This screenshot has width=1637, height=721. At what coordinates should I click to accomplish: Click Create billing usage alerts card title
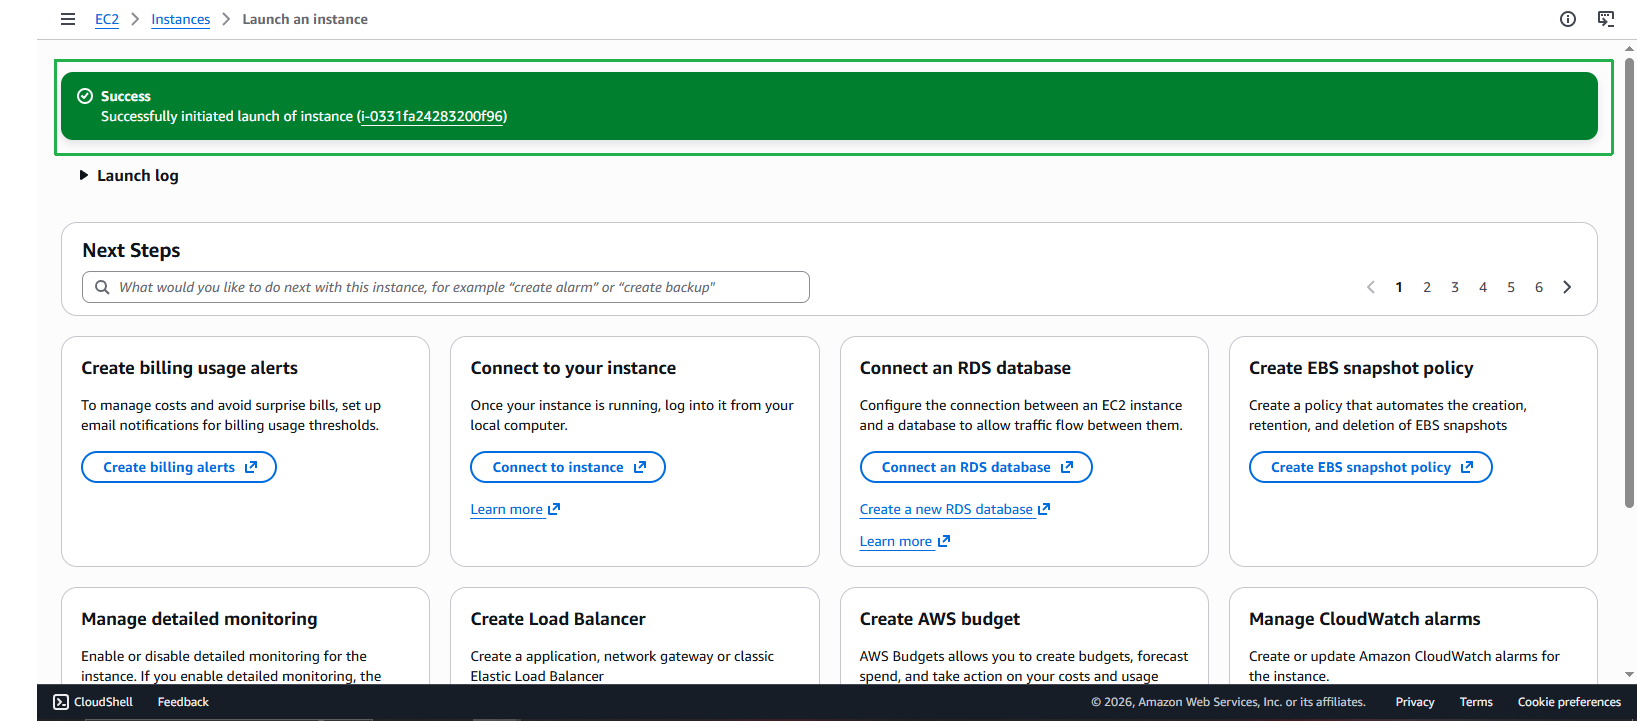click(x=190, y=368)
